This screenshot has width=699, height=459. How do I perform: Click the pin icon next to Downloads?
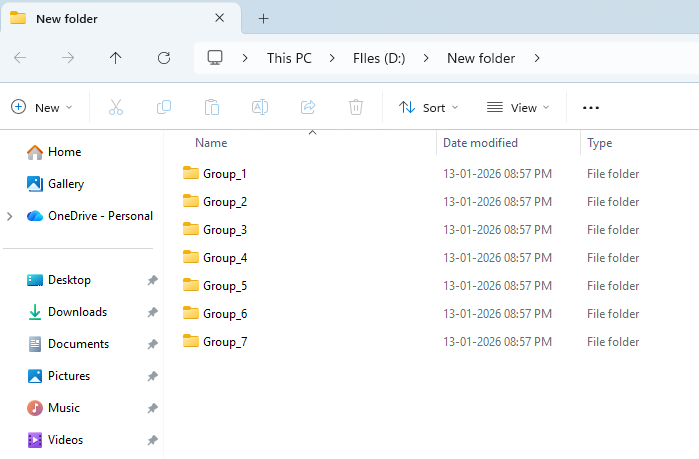click(x=152, y=312)
